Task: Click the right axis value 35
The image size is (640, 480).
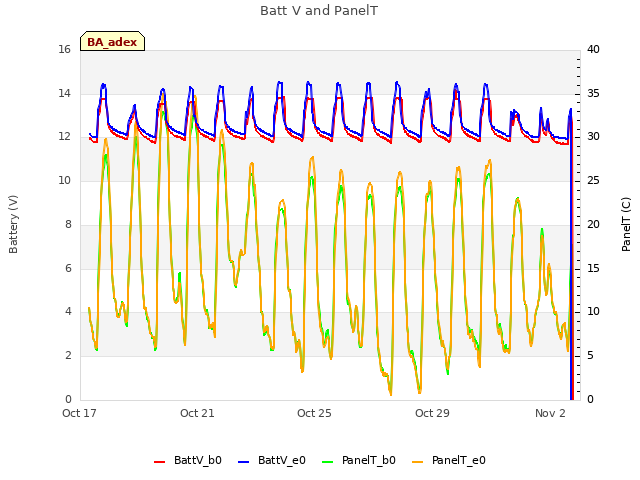Action: [593, 93]
